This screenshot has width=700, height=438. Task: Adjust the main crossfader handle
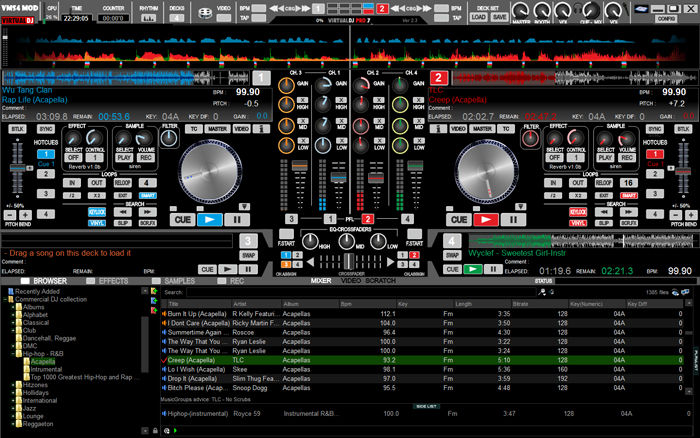(349, 261)
